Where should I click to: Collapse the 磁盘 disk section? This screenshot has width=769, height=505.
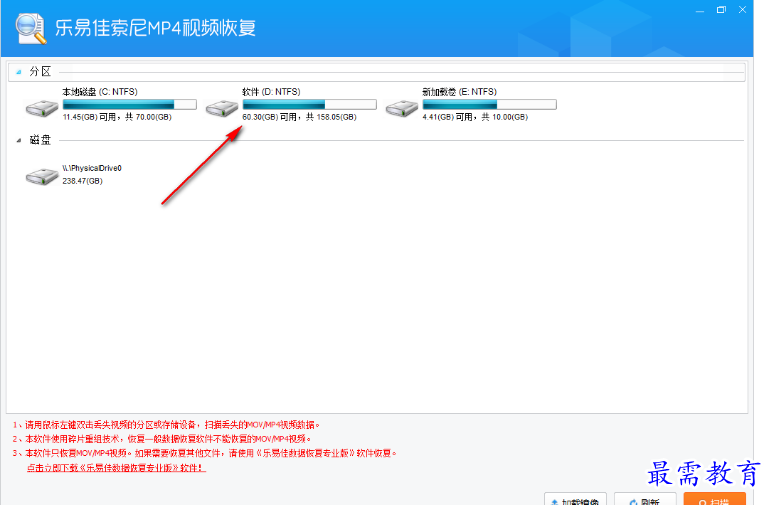coord(19,140)
